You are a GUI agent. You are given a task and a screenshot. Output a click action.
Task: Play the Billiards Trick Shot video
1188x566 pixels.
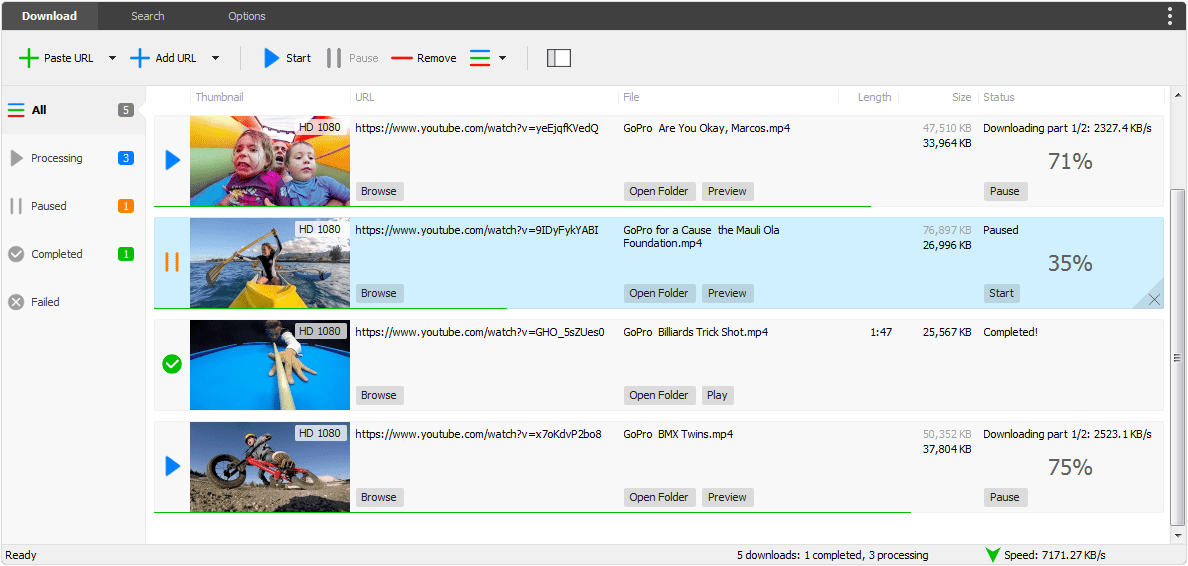point(717,395)
